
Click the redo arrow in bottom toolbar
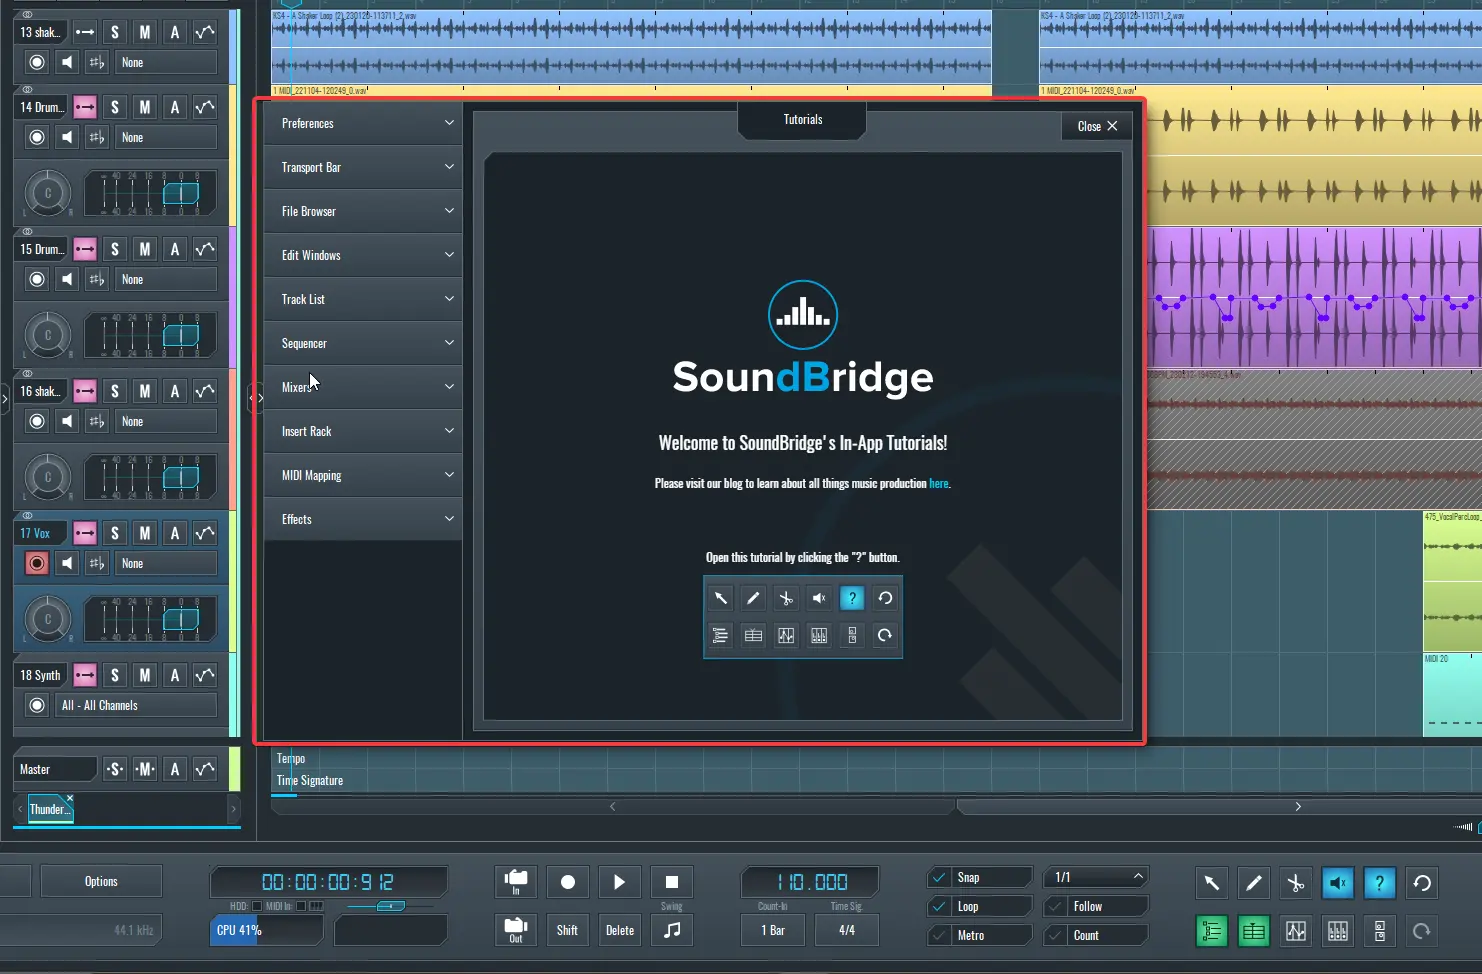1422,932
